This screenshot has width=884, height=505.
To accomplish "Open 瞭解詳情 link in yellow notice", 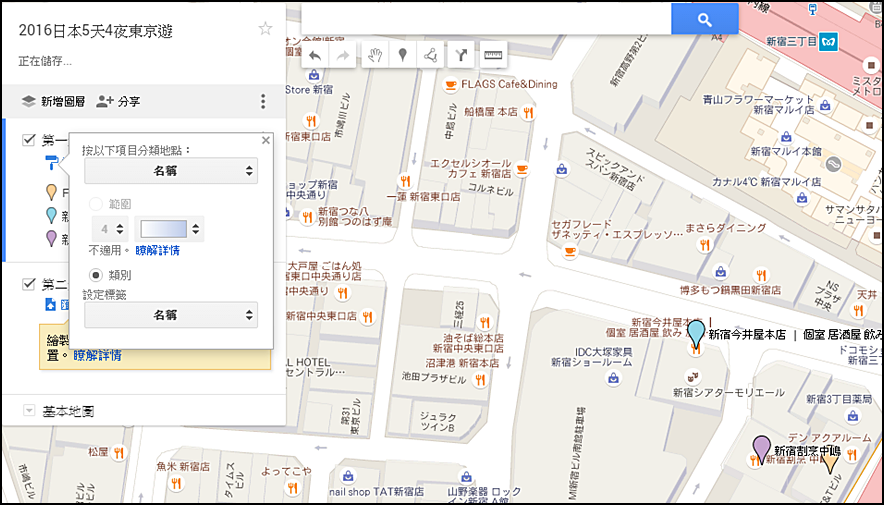I will tap(97, 356).
